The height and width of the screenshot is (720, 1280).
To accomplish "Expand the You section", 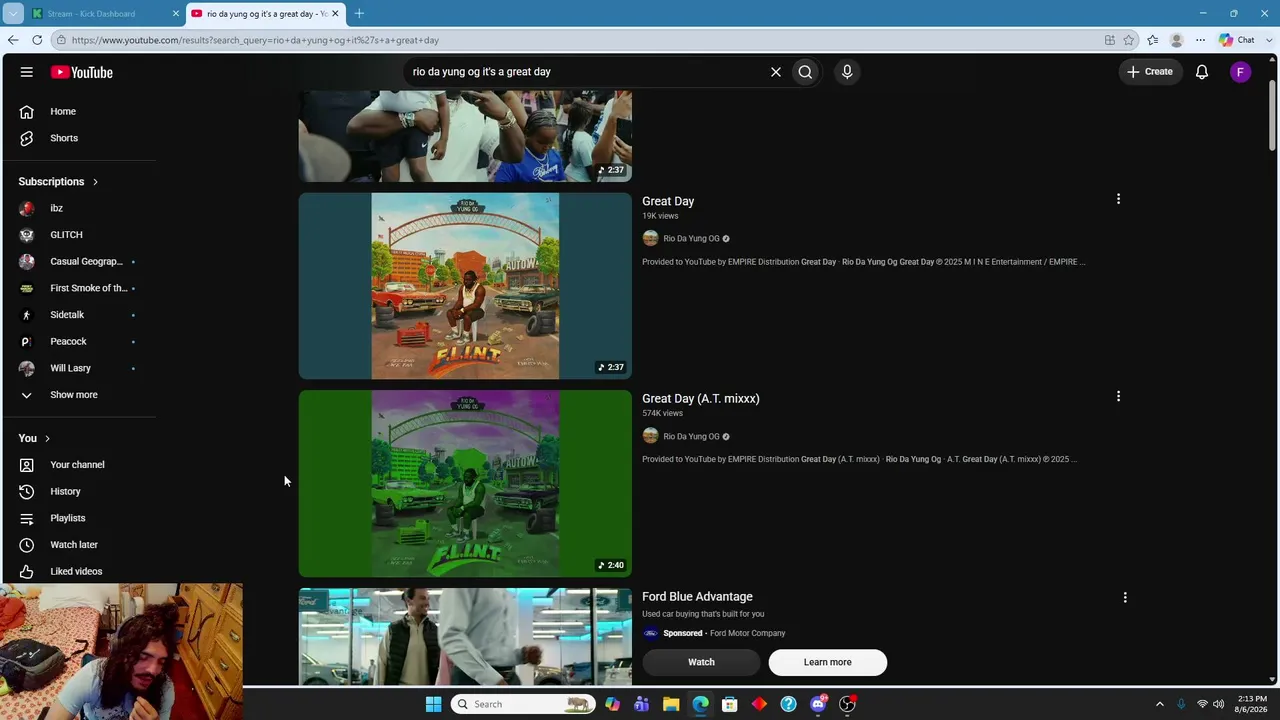I will 34,438.
